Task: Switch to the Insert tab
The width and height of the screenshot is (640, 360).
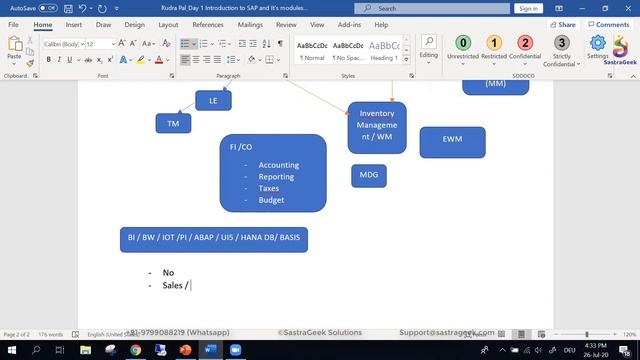Action: (x=74, y=25)
